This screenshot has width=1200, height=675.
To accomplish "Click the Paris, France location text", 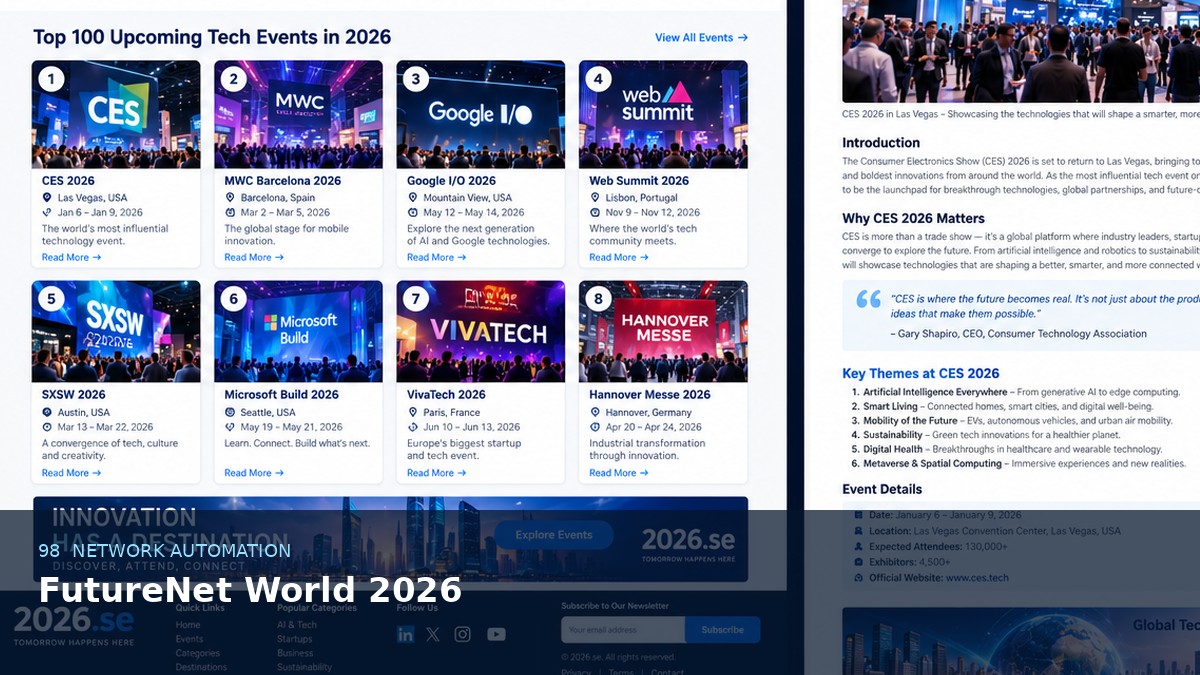I will click(x=451, y=412).
